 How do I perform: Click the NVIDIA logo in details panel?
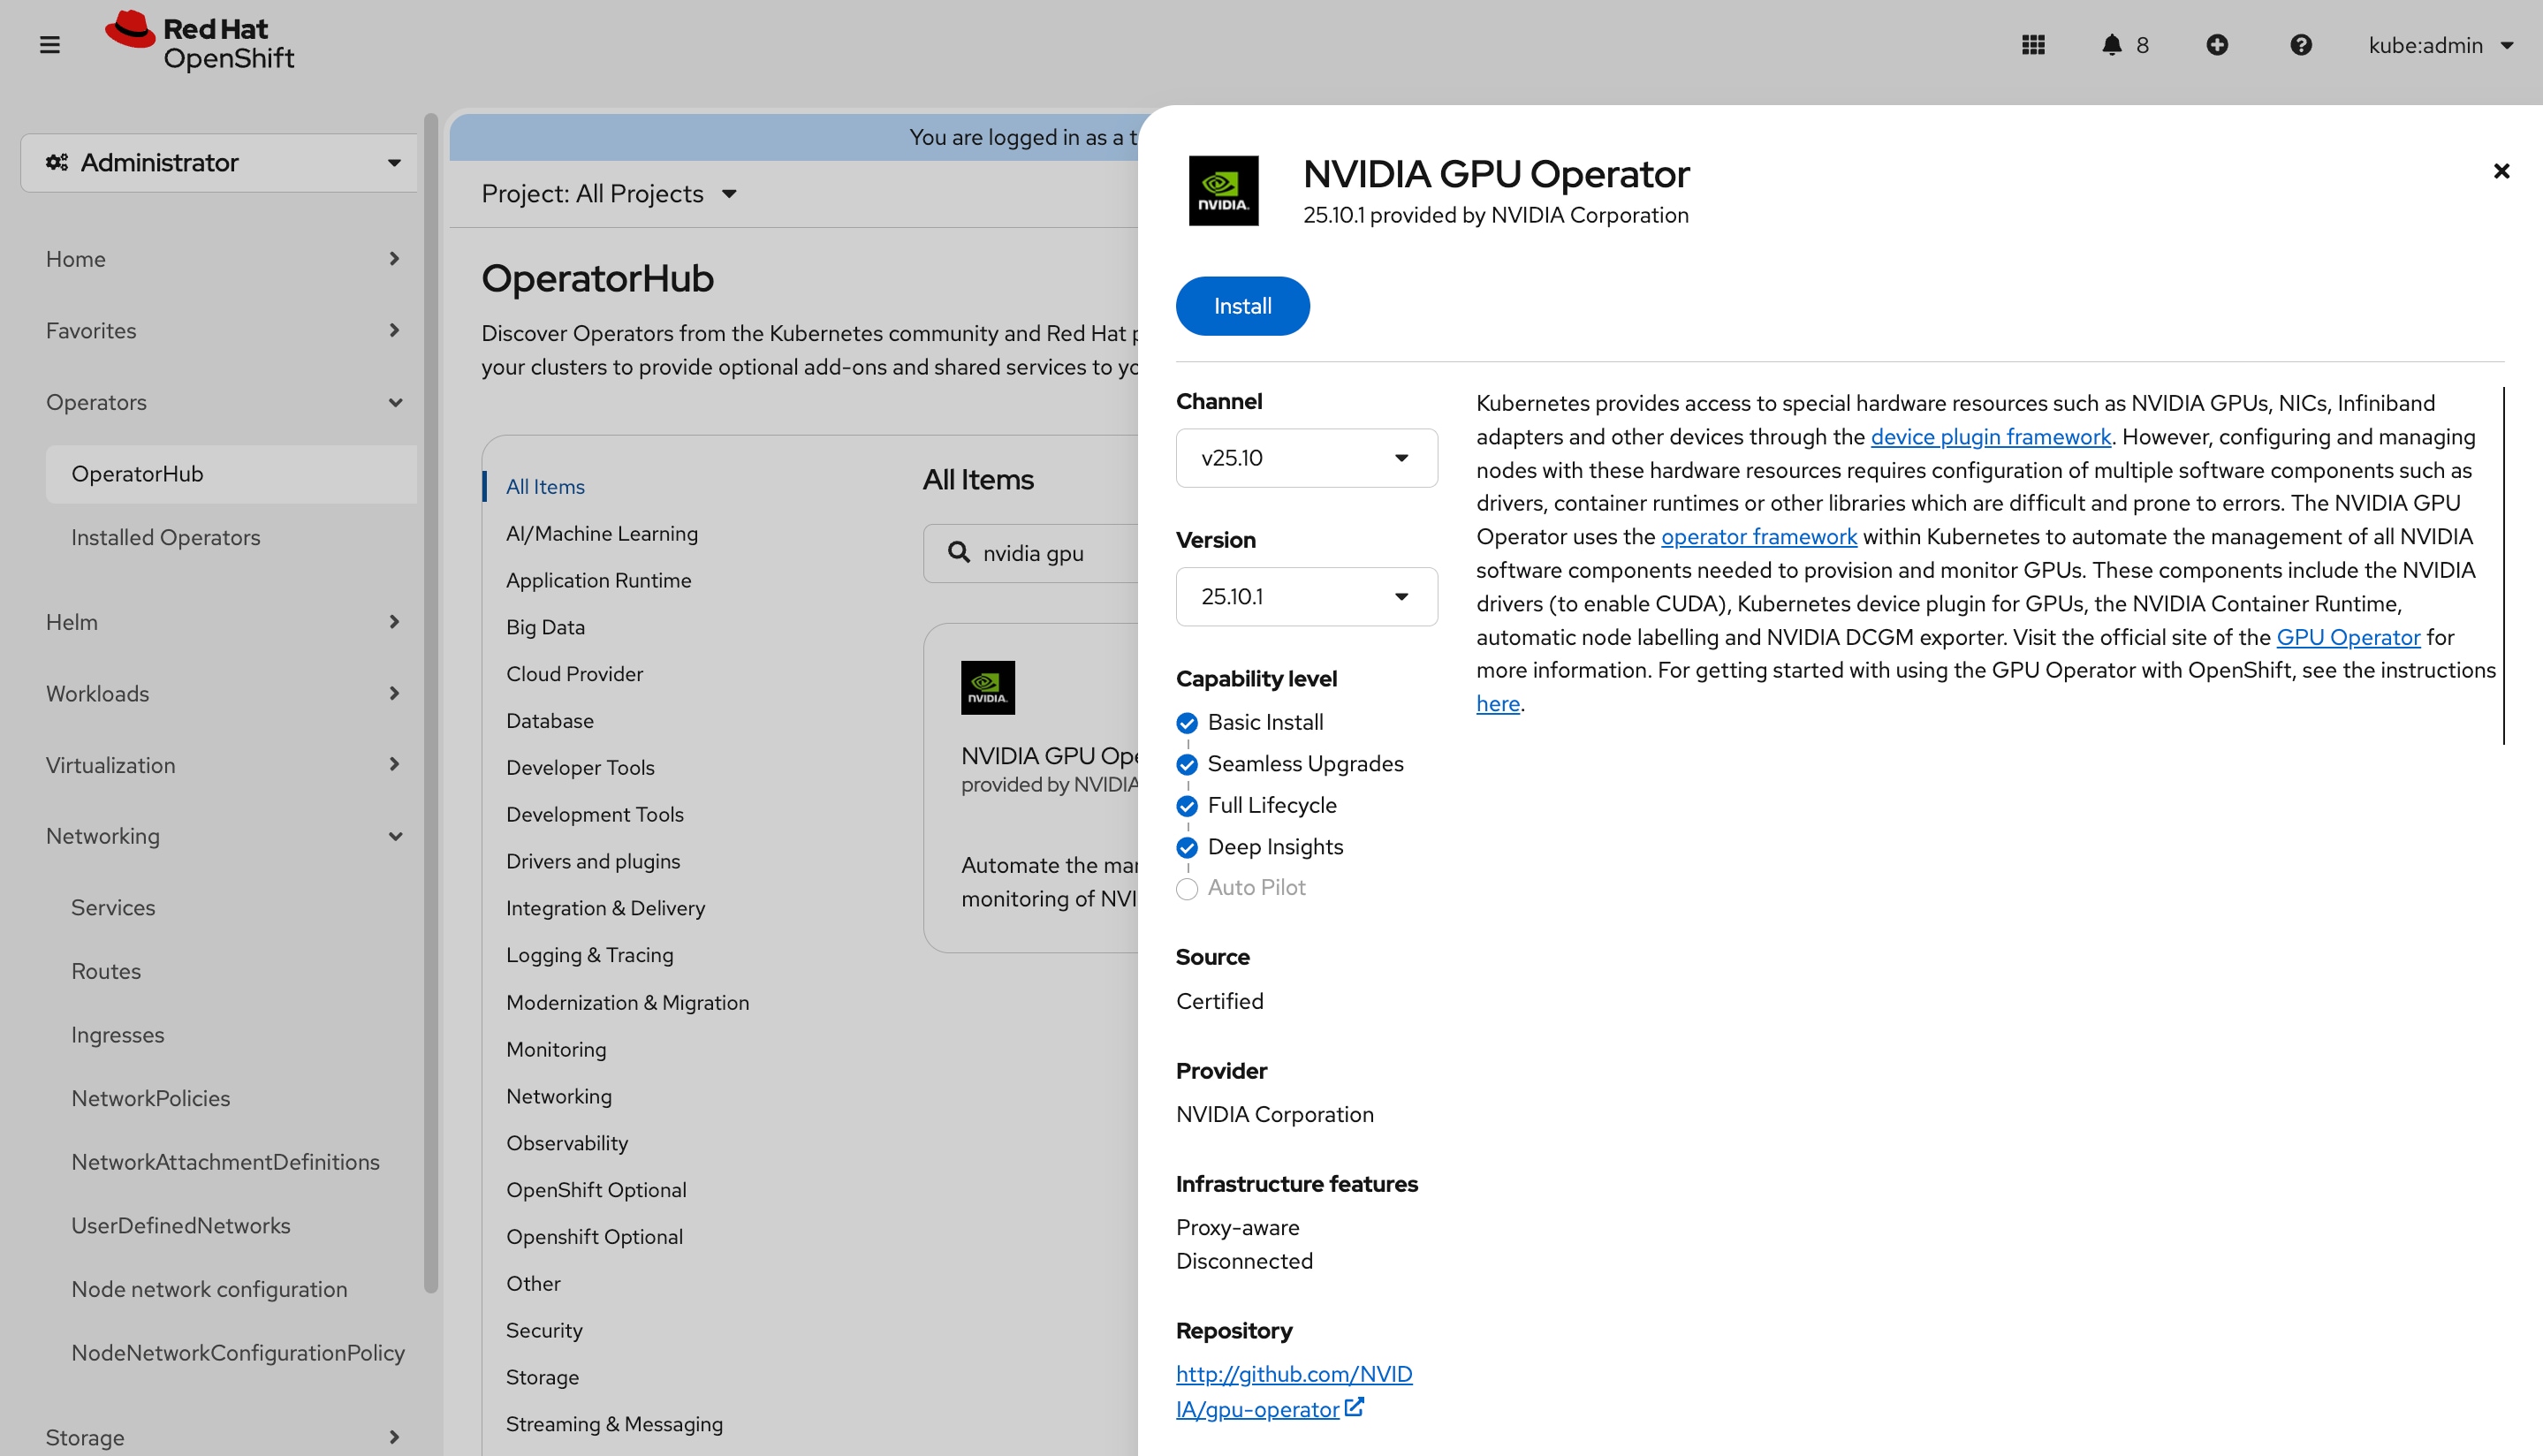click(1223, 190)
